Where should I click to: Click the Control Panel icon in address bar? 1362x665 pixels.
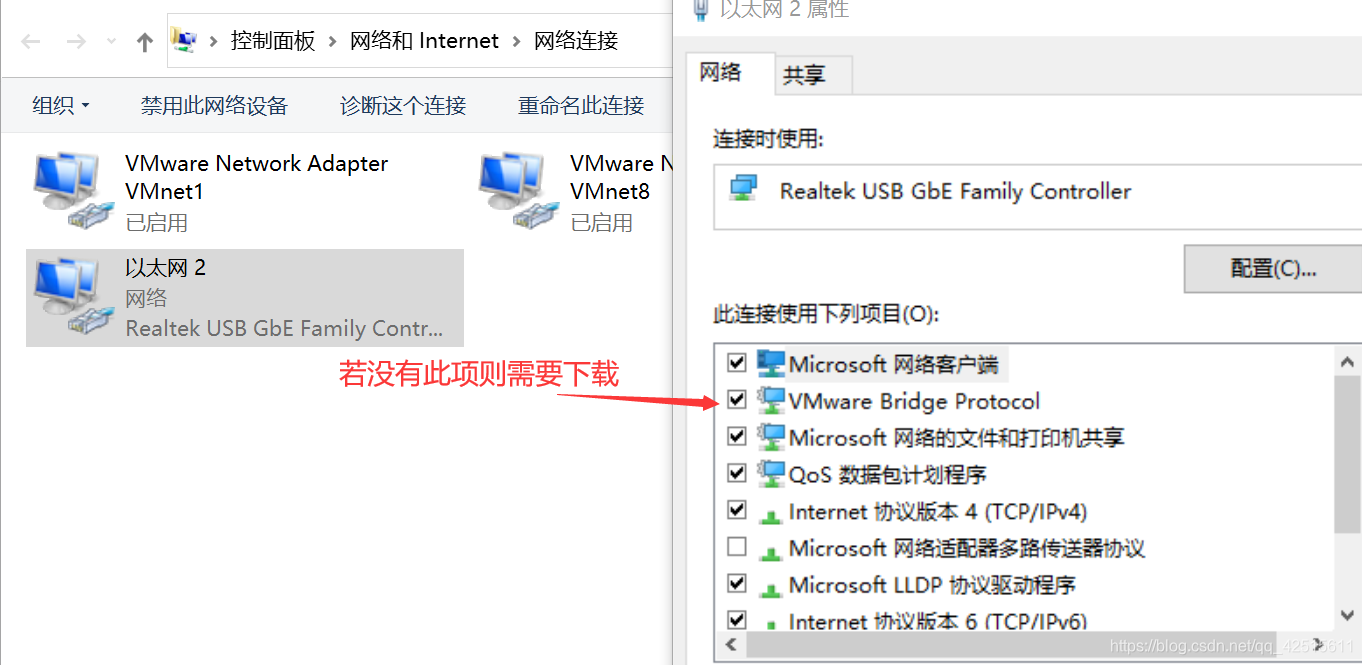click(x=184, y=40)
